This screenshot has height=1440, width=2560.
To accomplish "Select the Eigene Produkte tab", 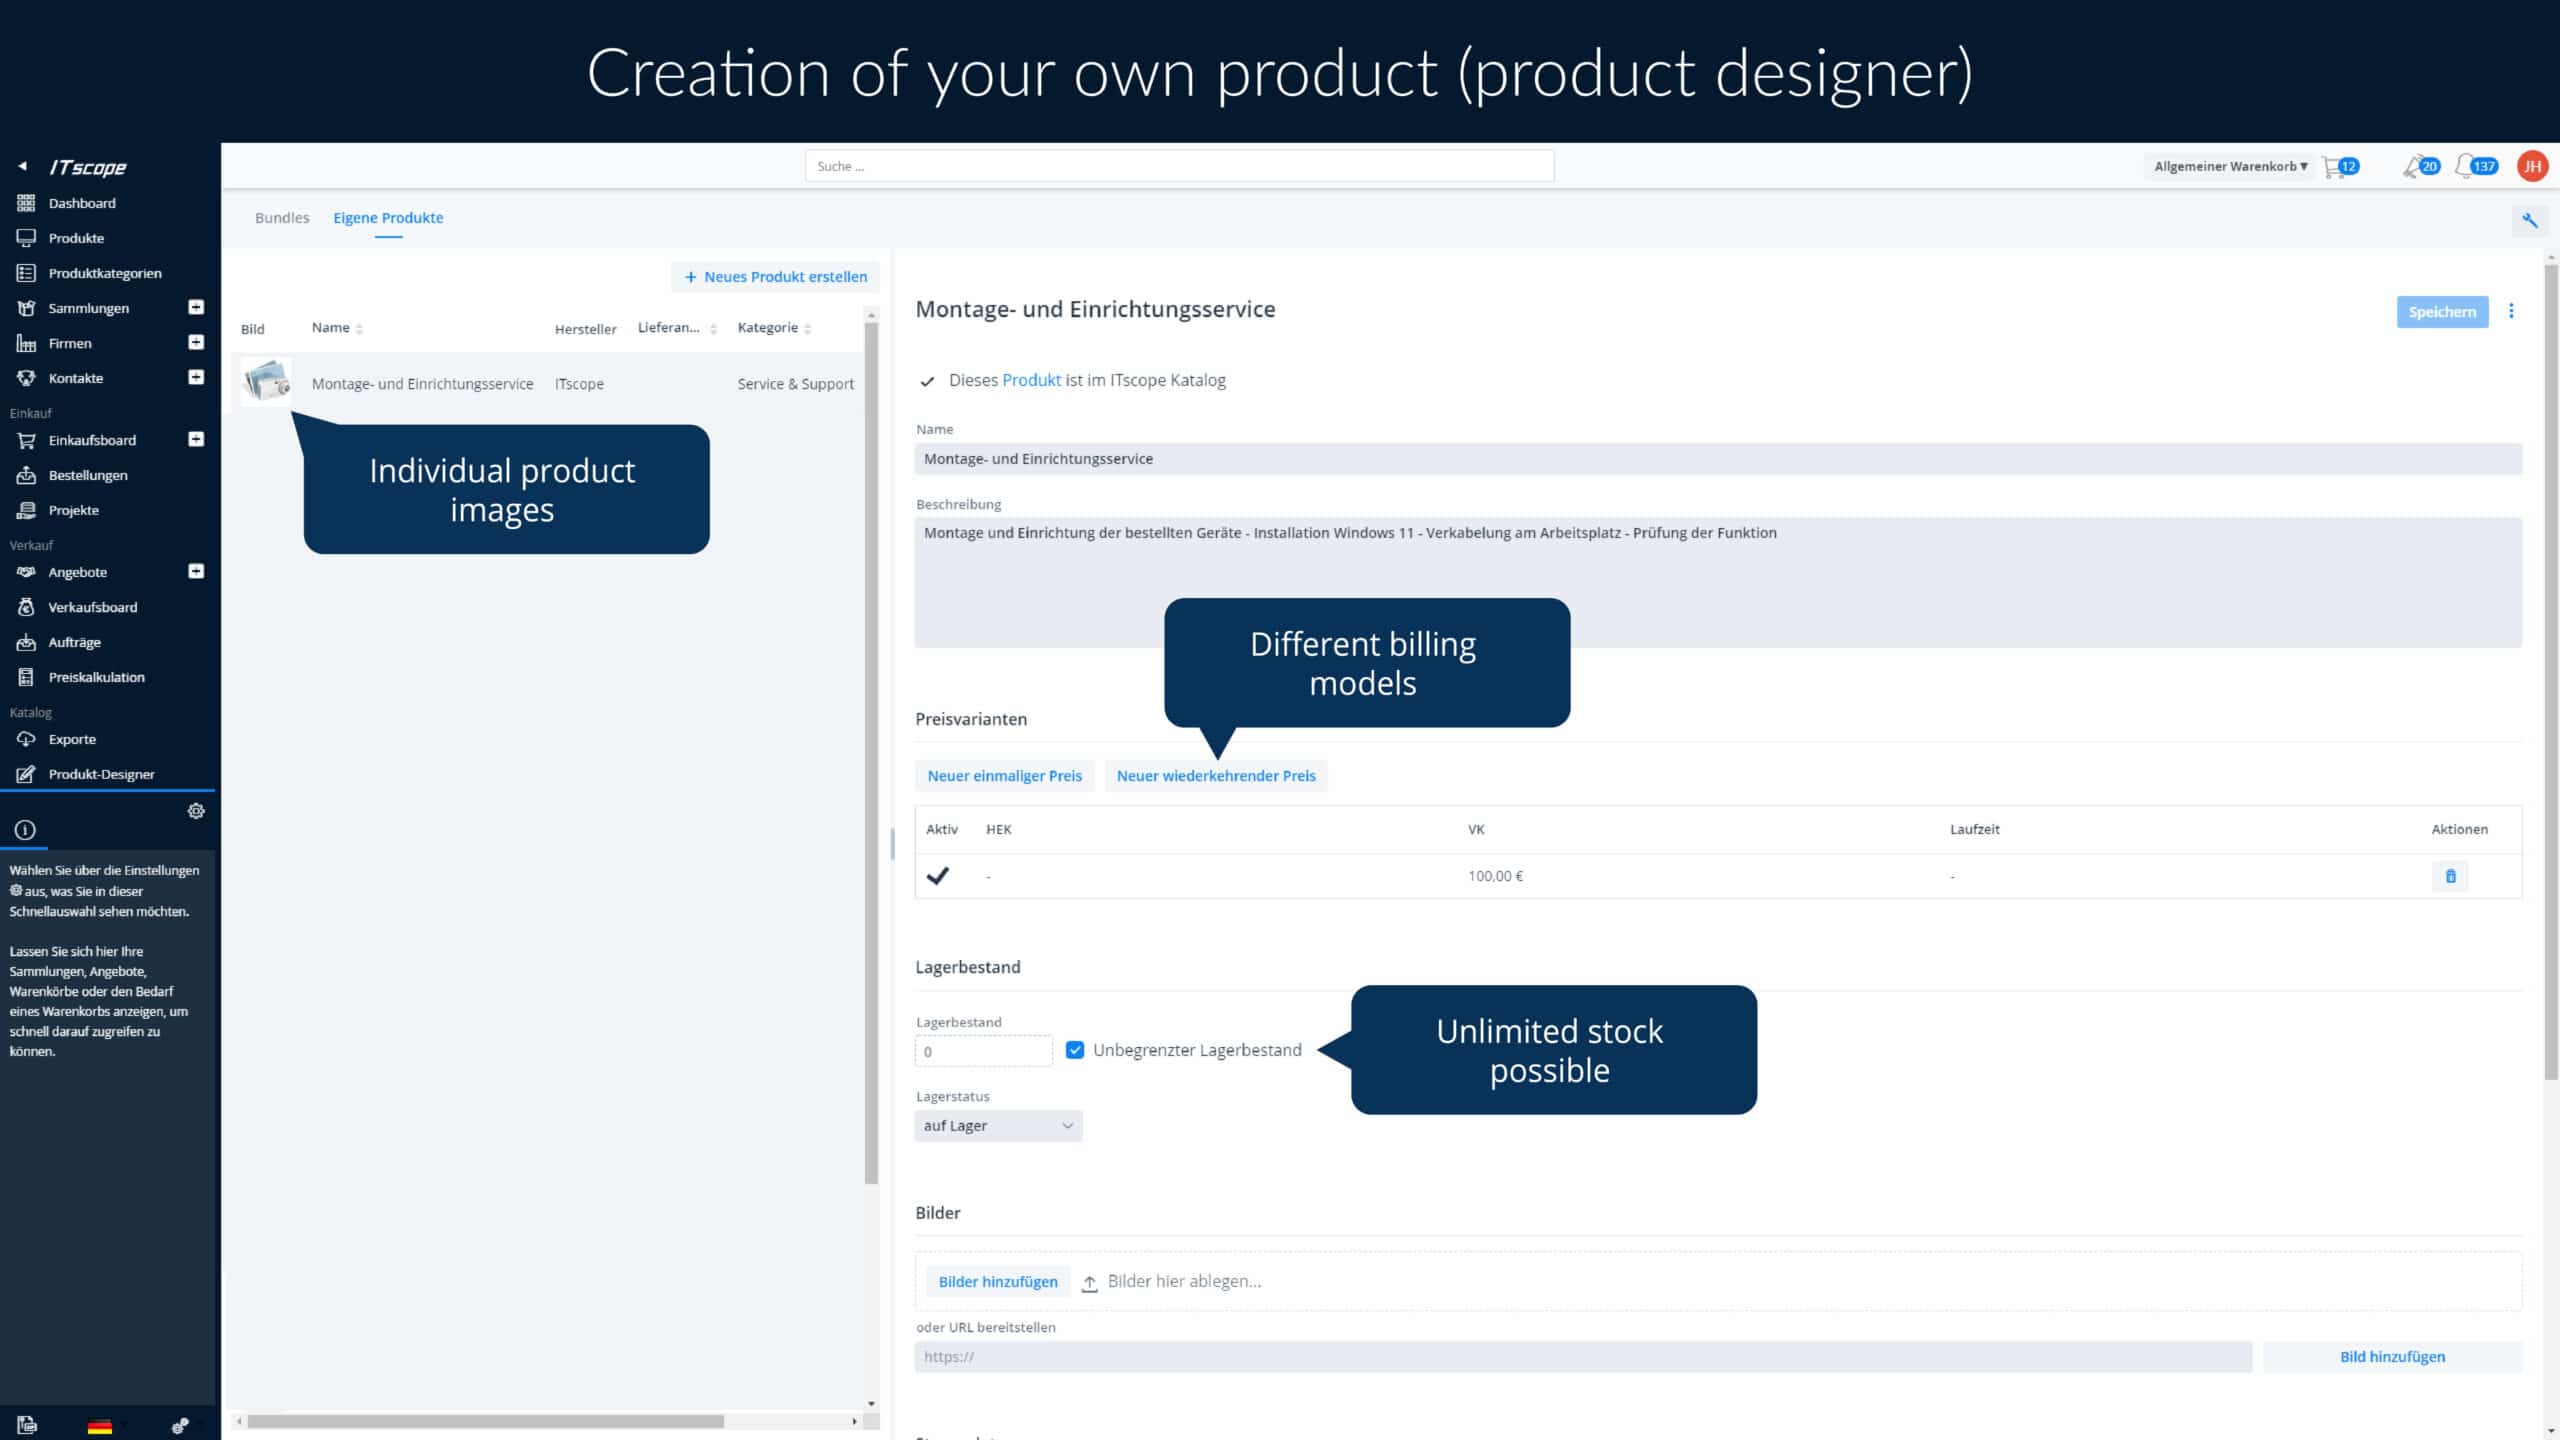I will tap(388, 218).
